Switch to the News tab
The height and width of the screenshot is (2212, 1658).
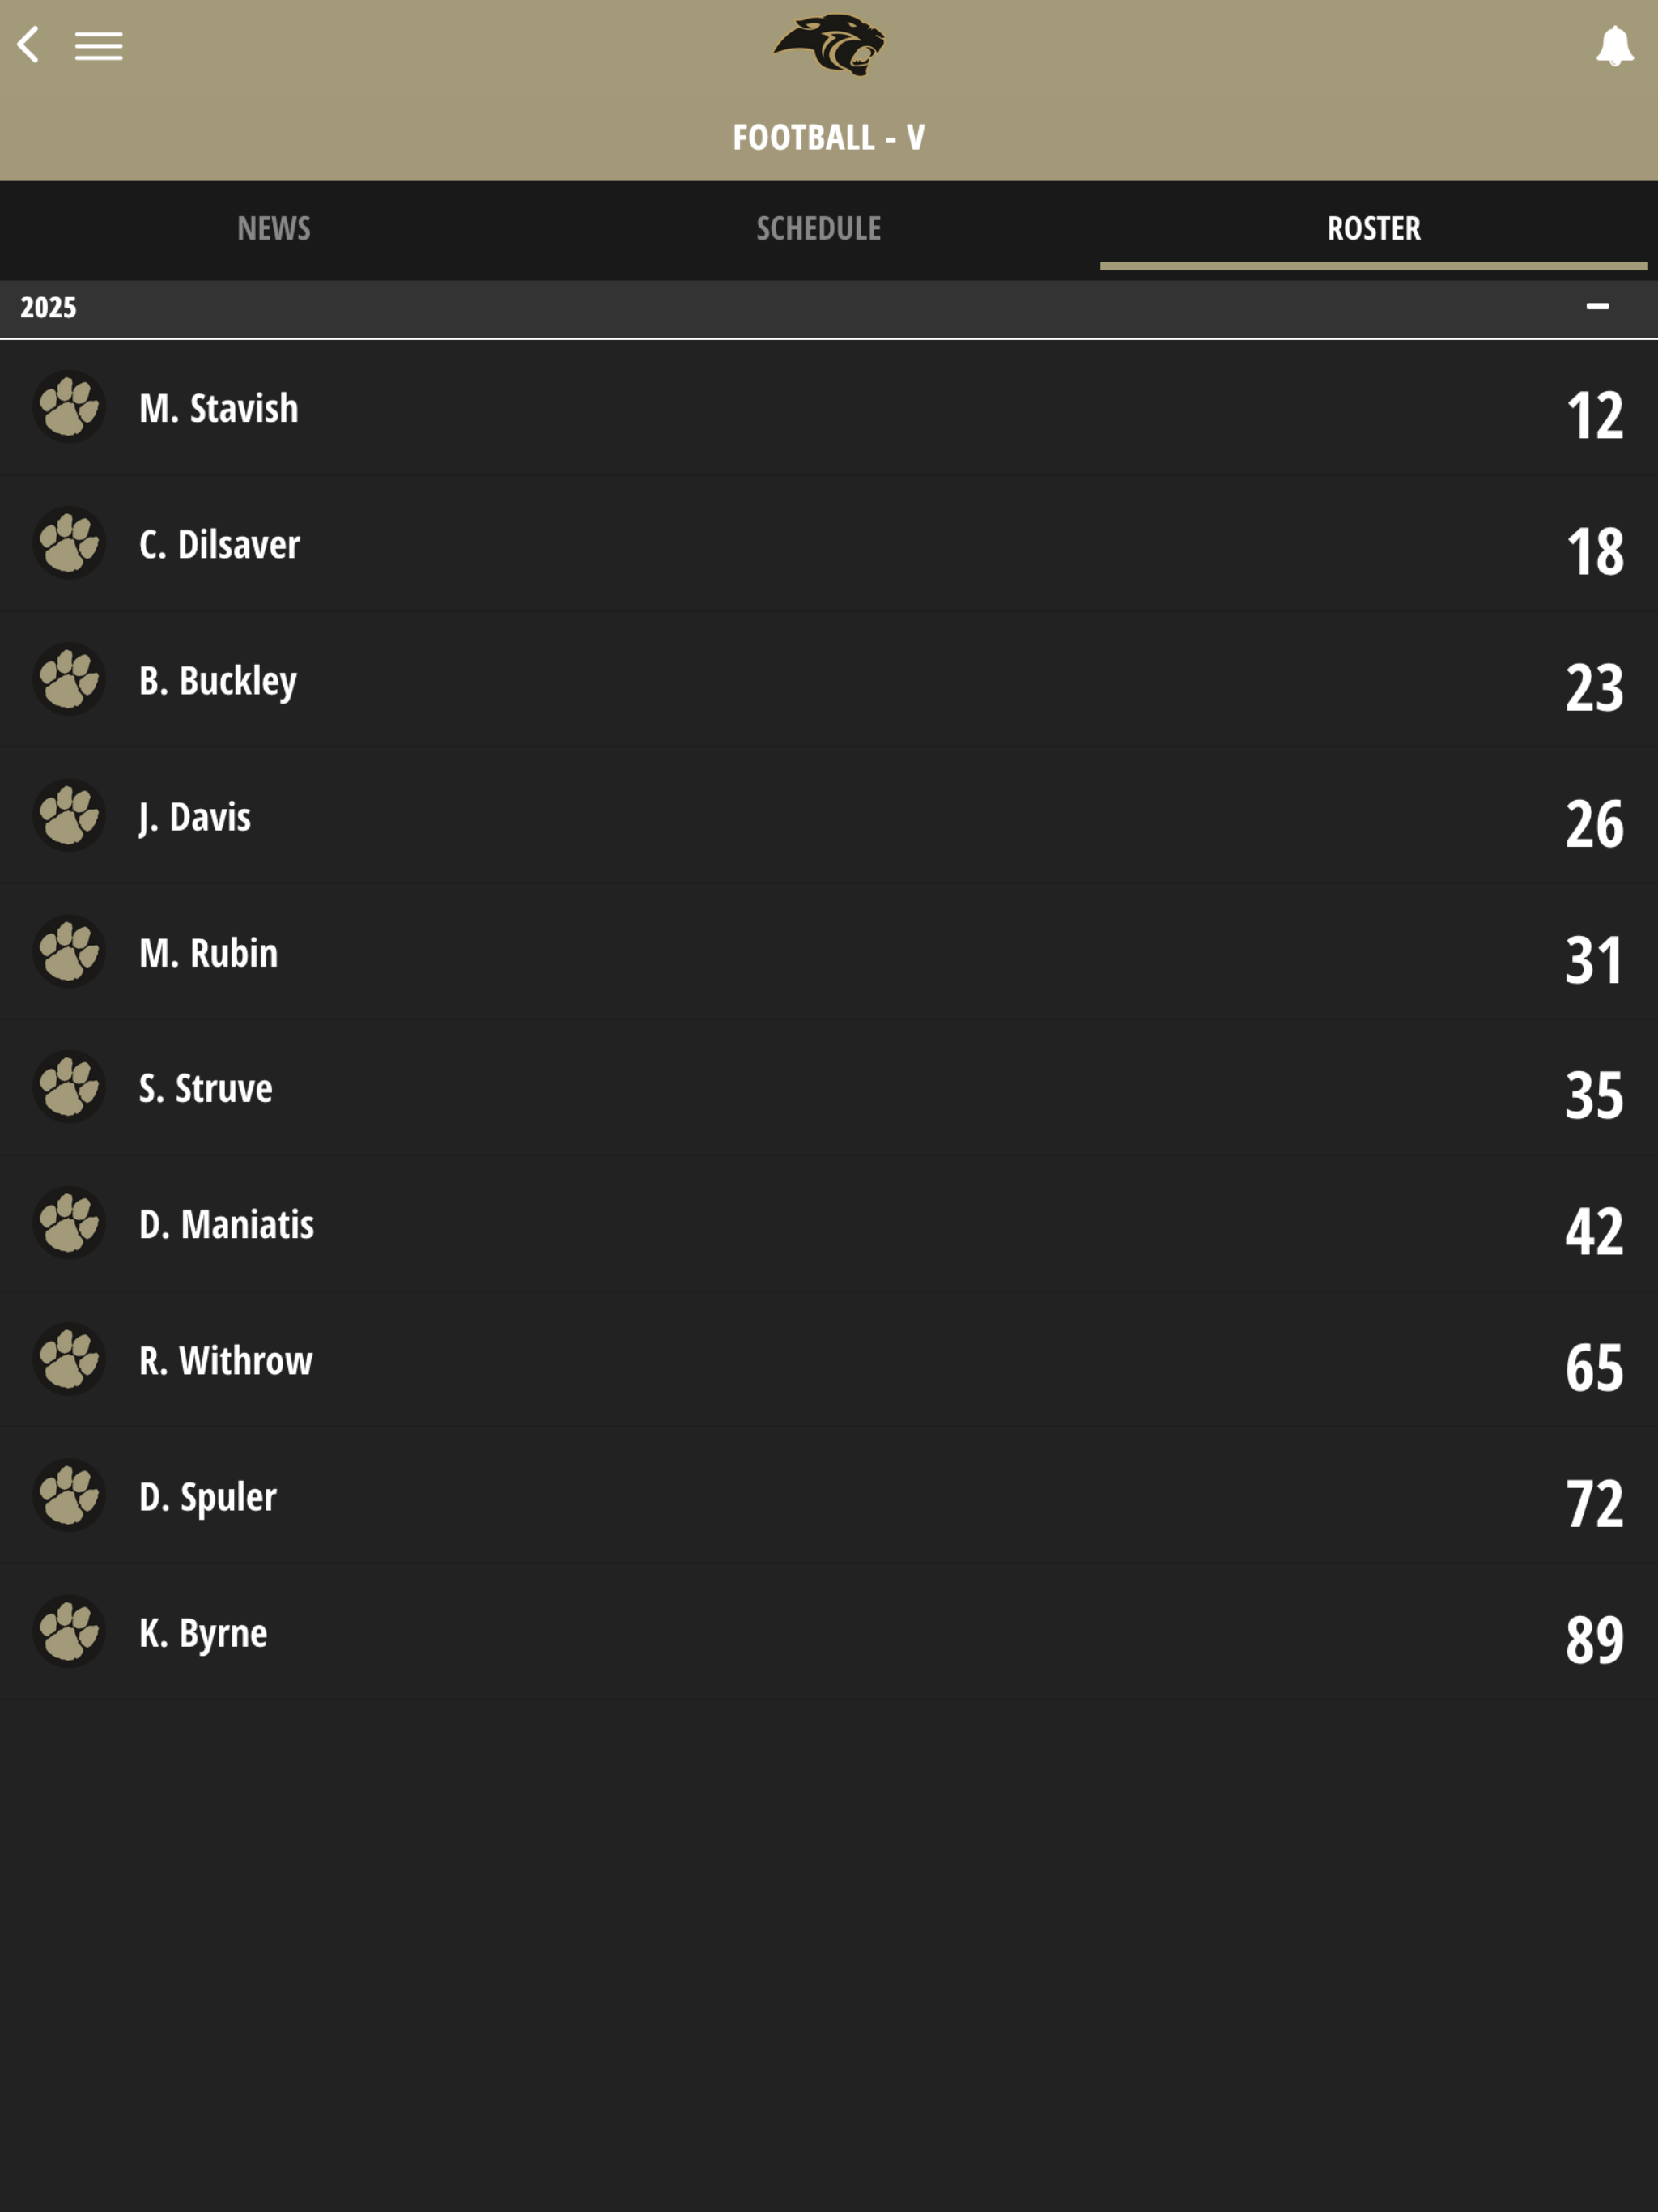(x=274, y=229)
